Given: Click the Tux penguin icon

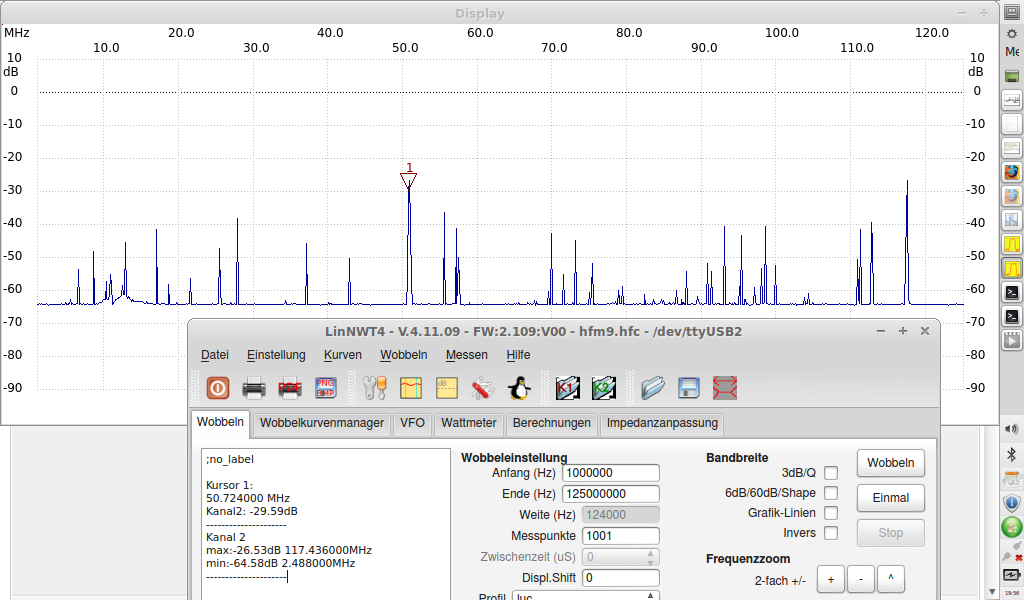Looking at the screenshot, I should pyautogui.click(x=518, y=387).
